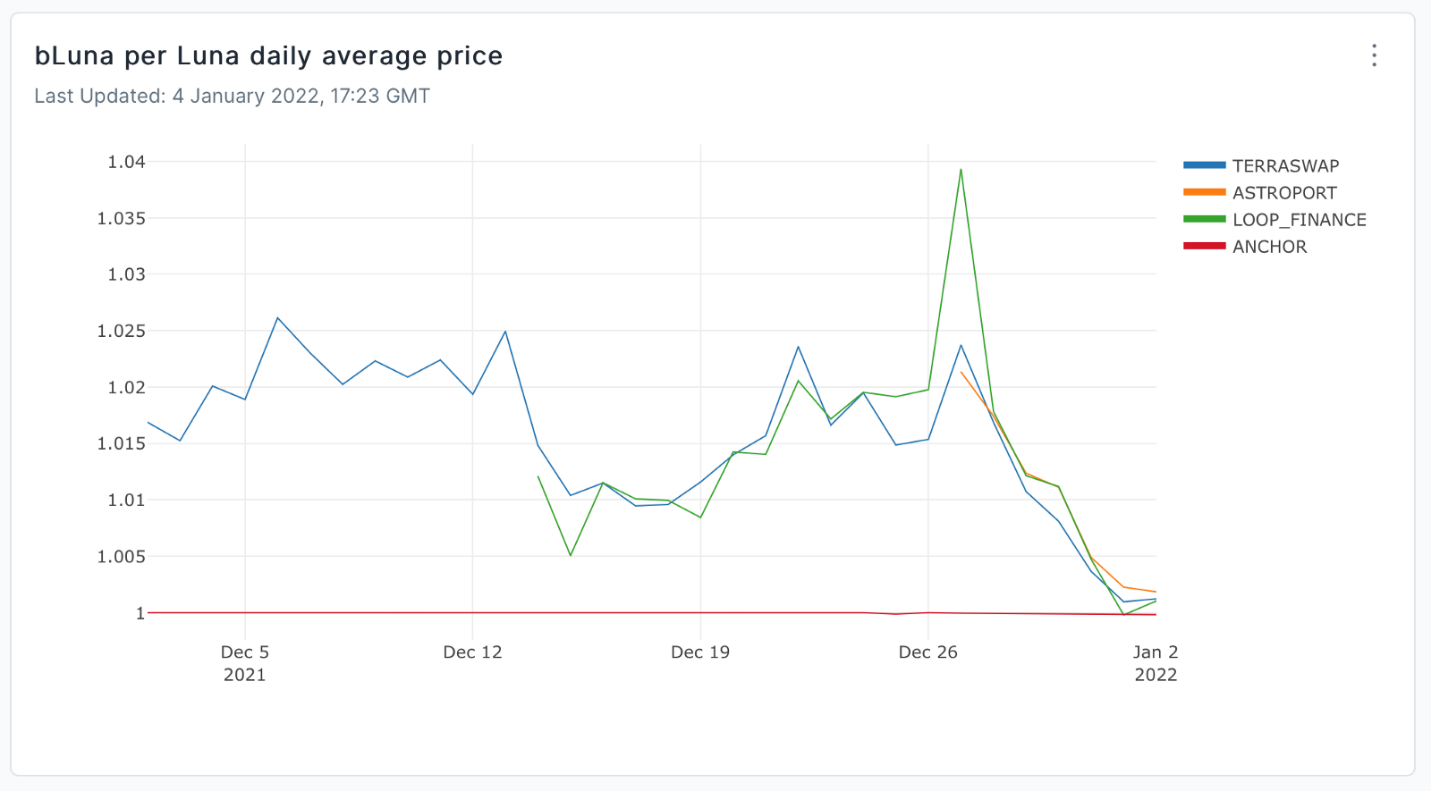The image size is (1431, 791).
Task: Toggle TERRASWAP series in legend
Action: pos(1275,166)
